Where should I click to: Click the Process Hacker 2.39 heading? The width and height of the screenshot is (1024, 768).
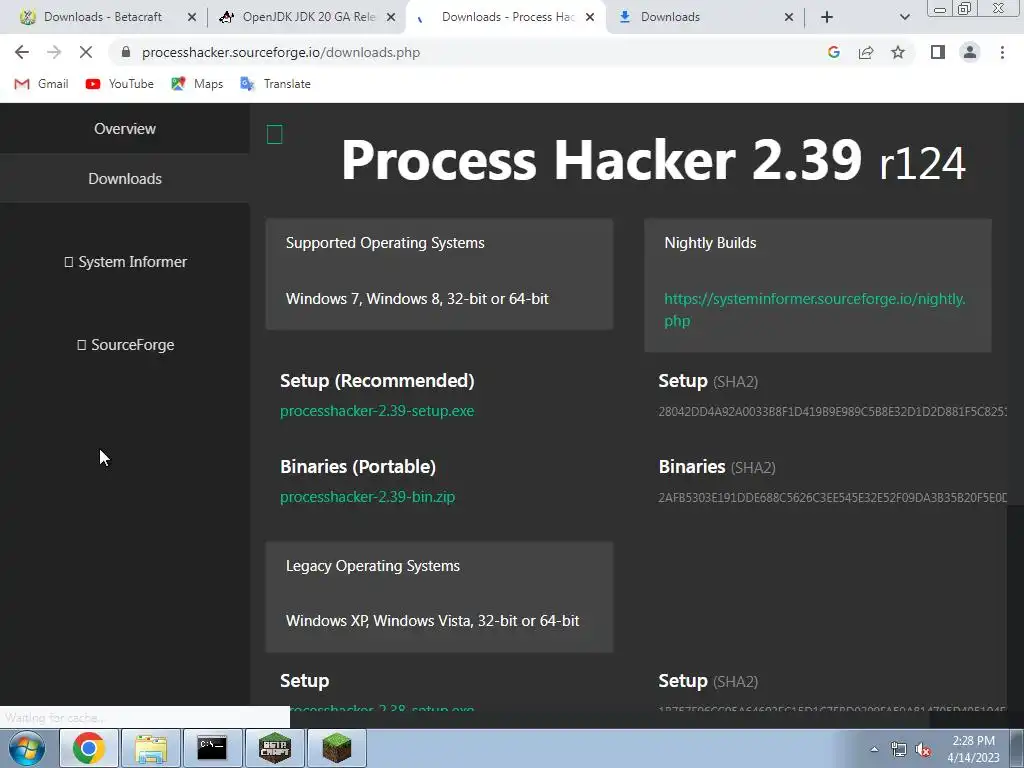[x=653, y=160]
